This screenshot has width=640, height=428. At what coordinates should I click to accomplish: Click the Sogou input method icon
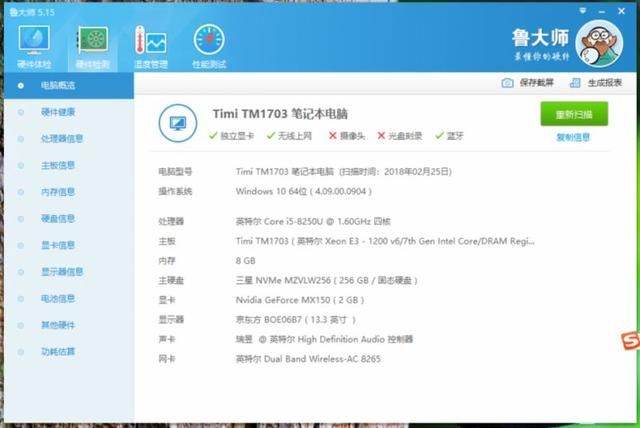(631, 341)
